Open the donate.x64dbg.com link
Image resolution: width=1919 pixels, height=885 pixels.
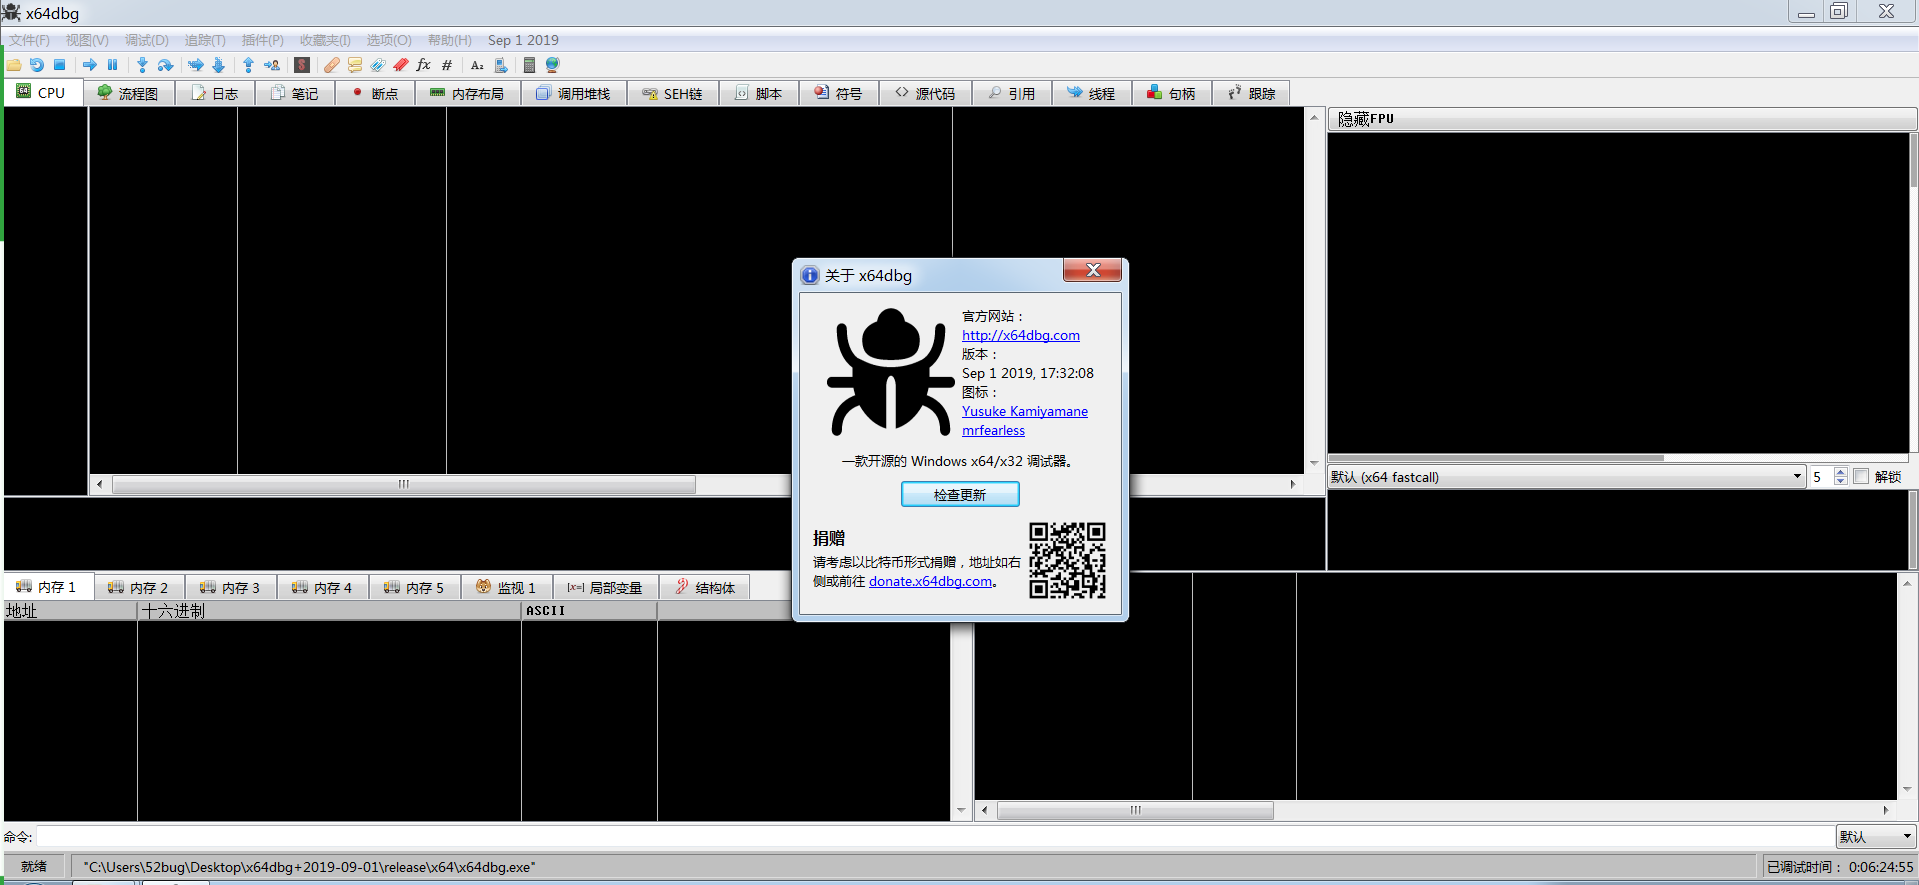click(x=930, y=581)
